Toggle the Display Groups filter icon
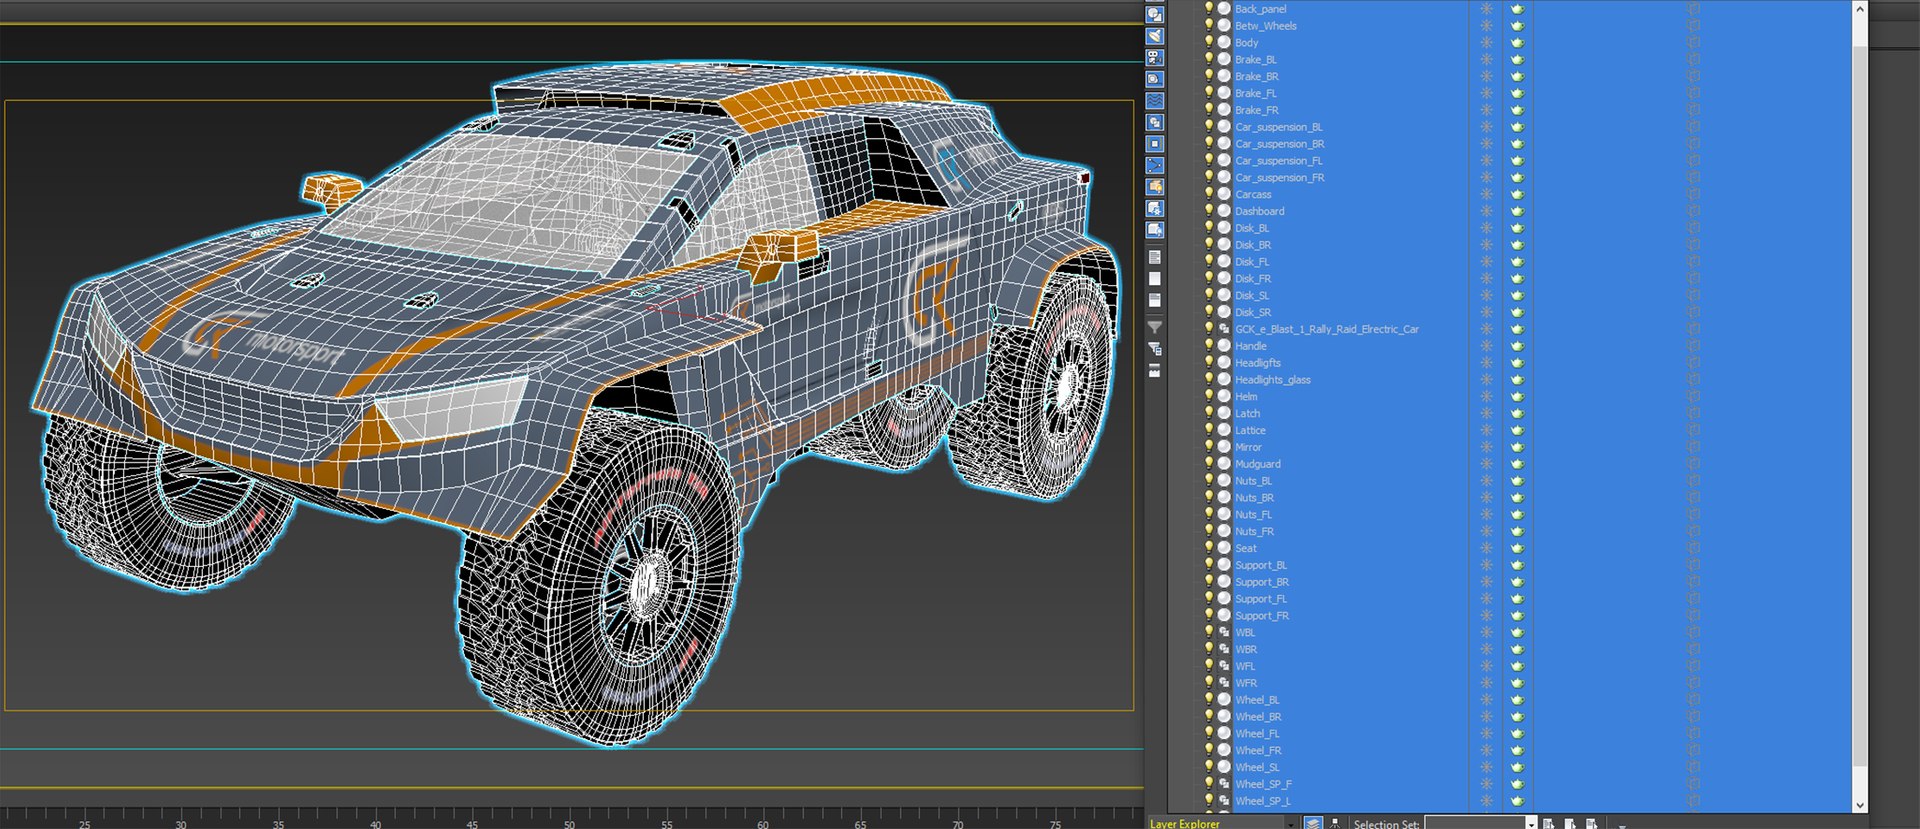 coord(1155,123)
